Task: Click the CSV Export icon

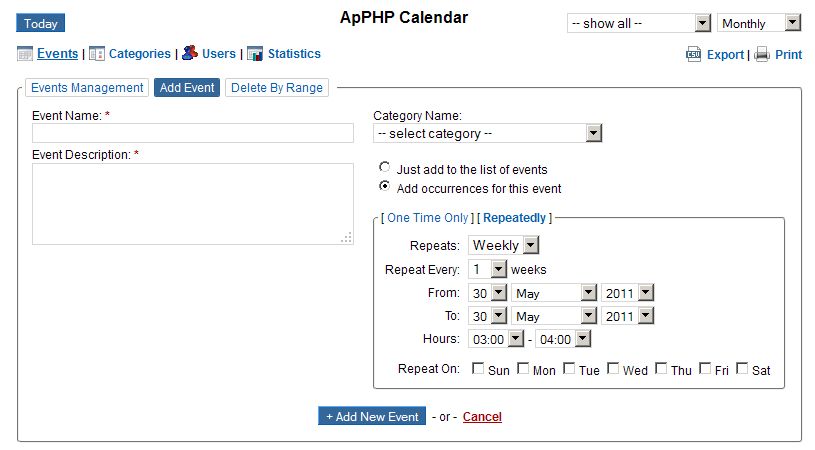Action: [693, 55]
